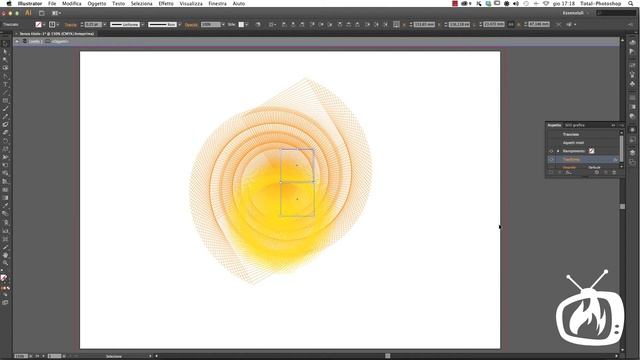This screenshot has width=640, height=360.
Task: Click the stroke weight input field
Action: 93,24
